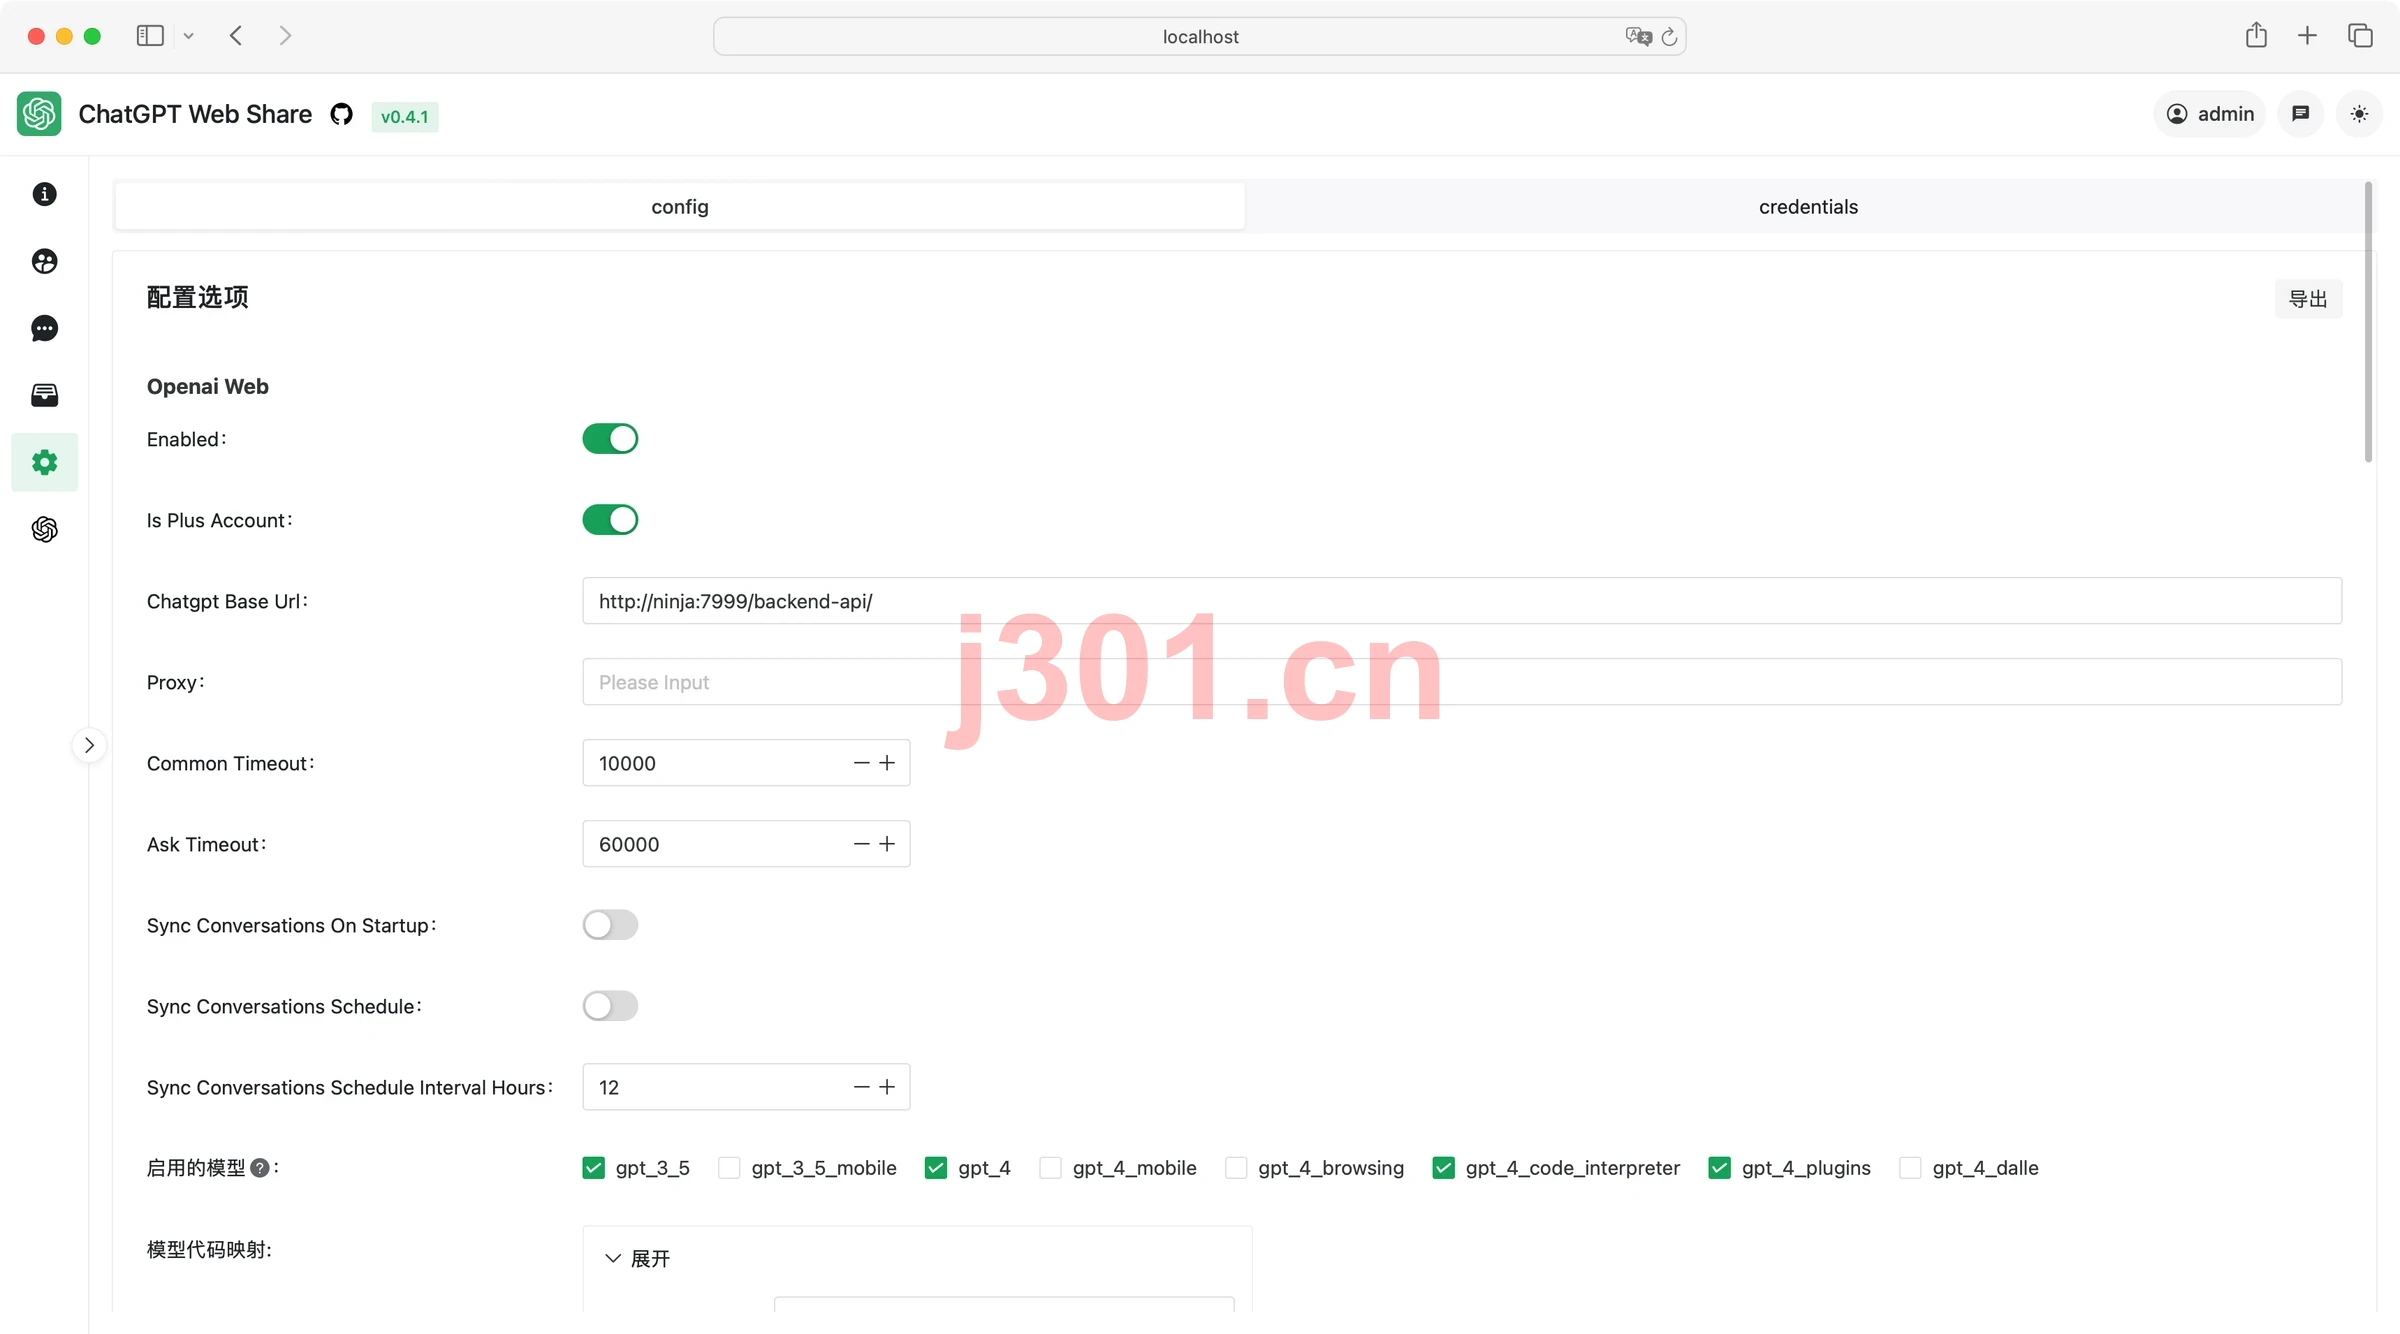Uncheck the gpt_4_plugins model checkbox
2400x1334 pixels.
click(1720, 1168)
